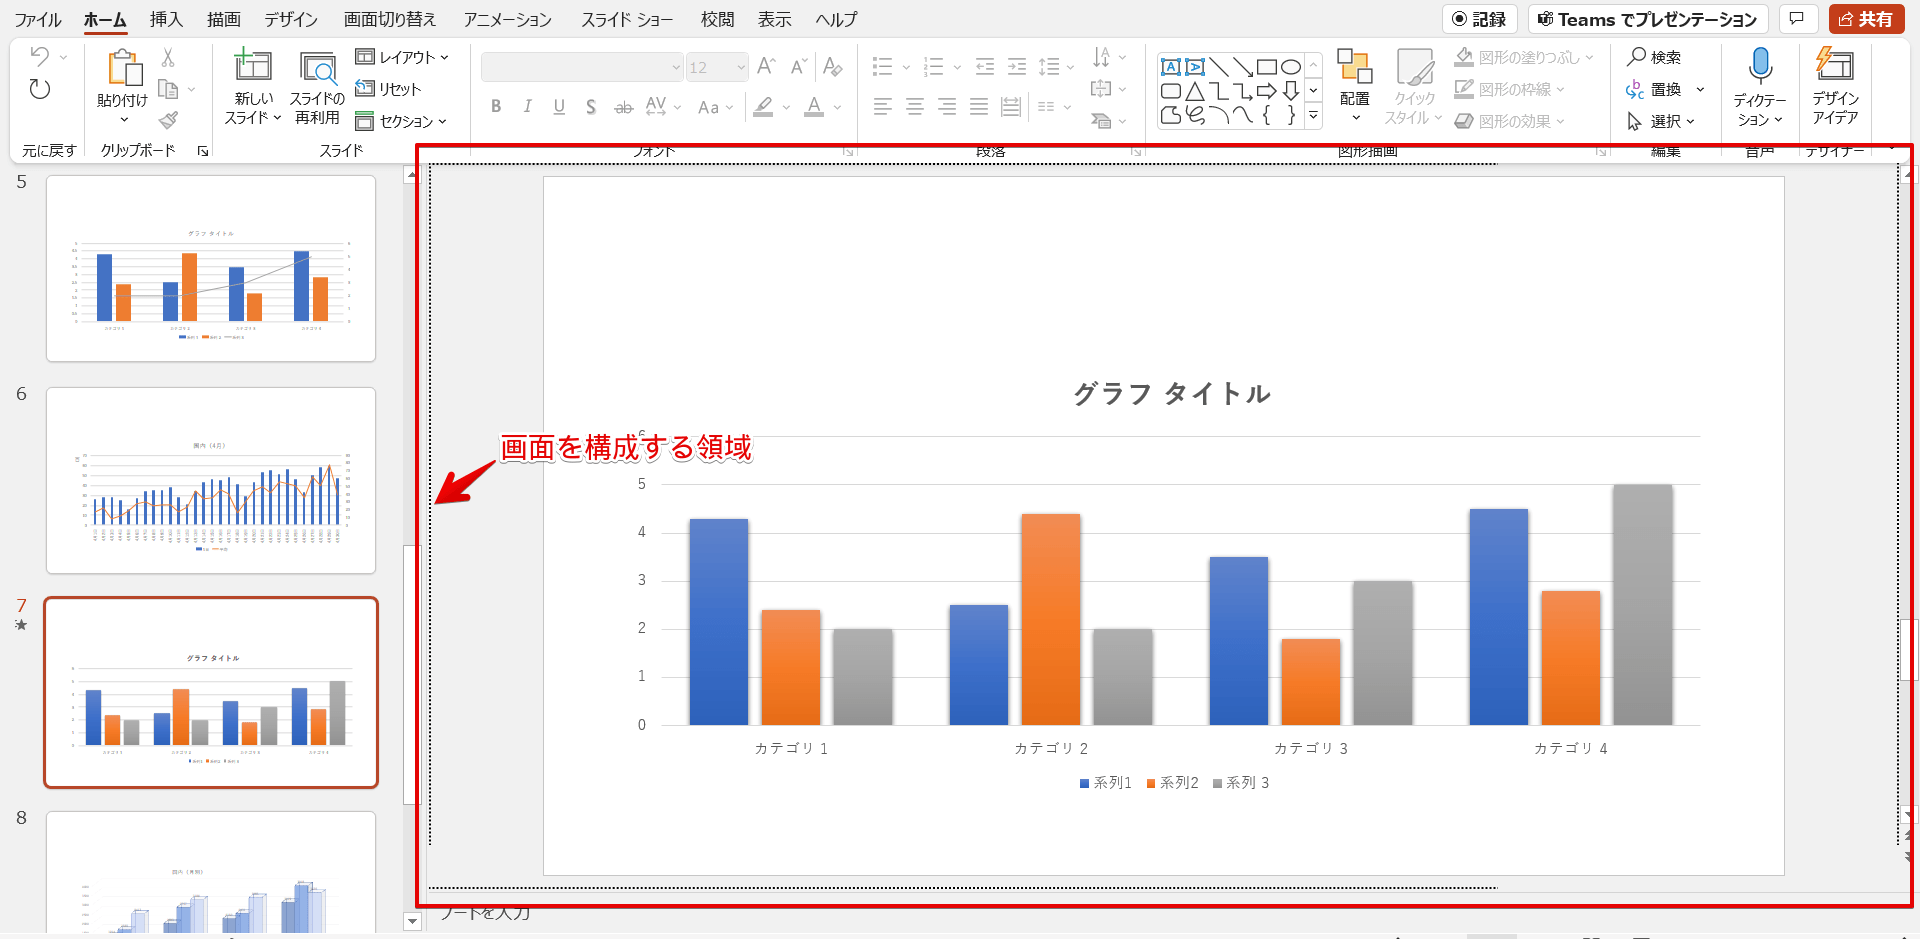Select slide 6 thumbnail in panel
The width and height of the screenshot is (1920, 939).
211,481
